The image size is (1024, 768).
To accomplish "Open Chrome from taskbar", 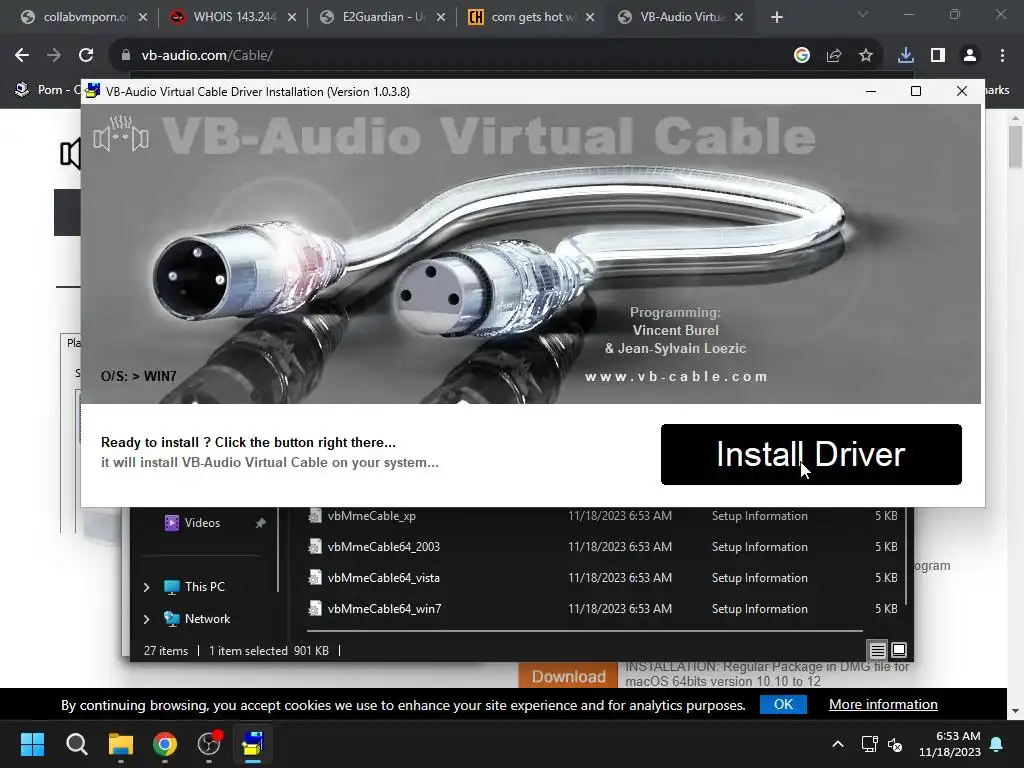I will (165, 744).
